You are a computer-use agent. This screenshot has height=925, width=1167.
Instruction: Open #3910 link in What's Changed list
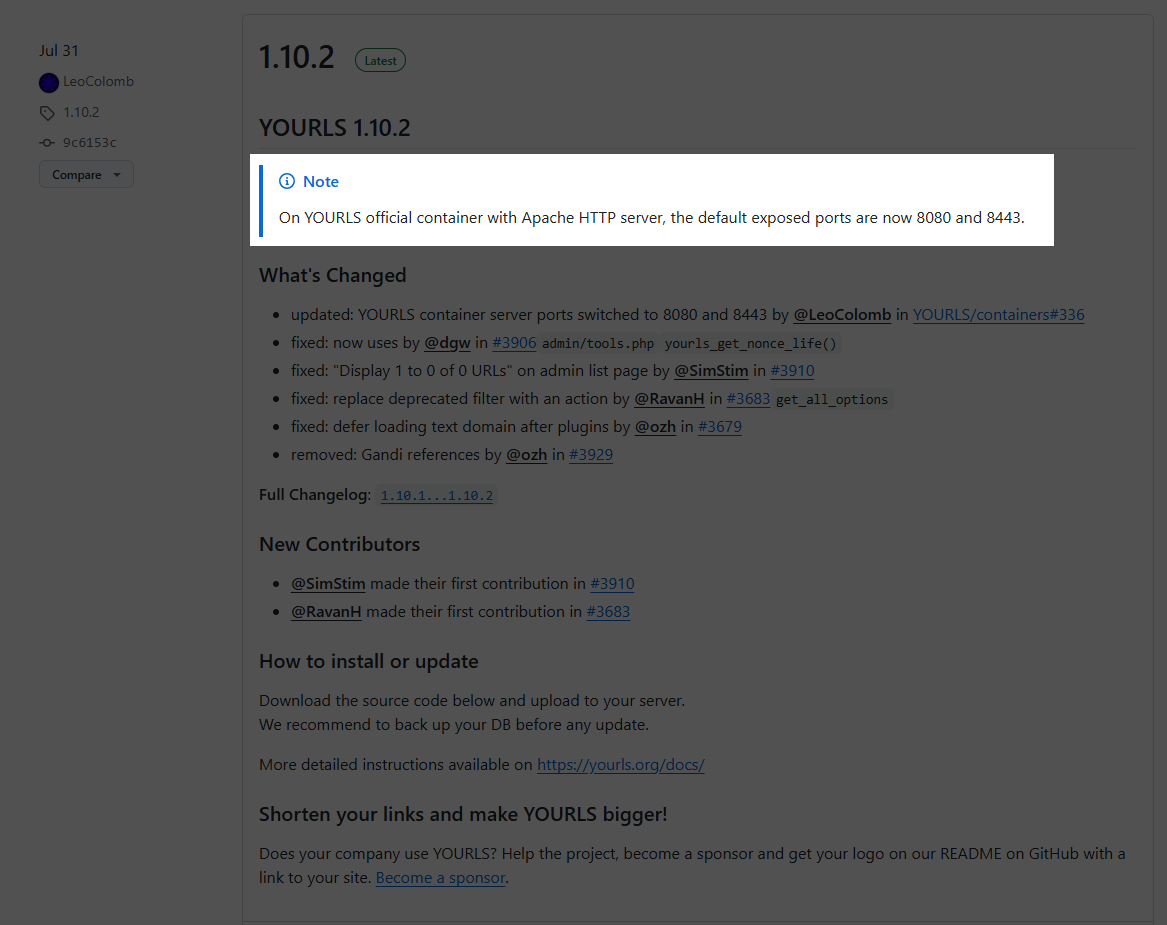click(792, 371)
